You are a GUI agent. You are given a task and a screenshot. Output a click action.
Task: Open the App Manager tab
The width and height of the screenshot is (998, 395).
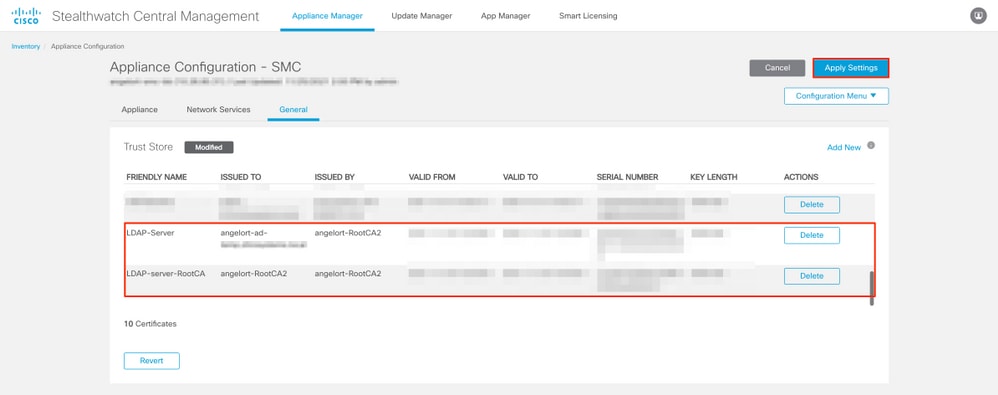(505, 16)
